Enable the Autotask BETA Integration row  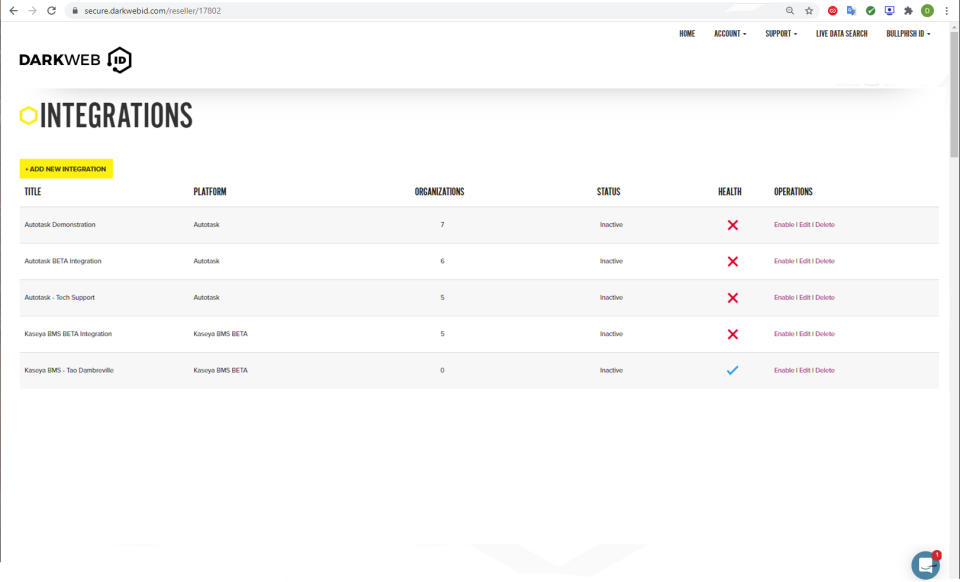tap(784, 261)
